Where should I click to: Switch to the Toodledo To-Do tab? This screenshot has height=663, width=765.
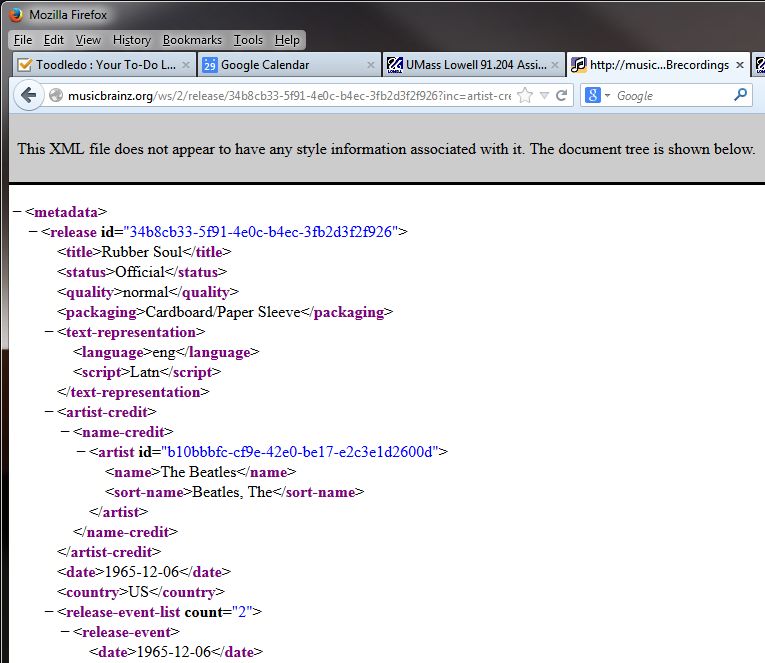103,65
